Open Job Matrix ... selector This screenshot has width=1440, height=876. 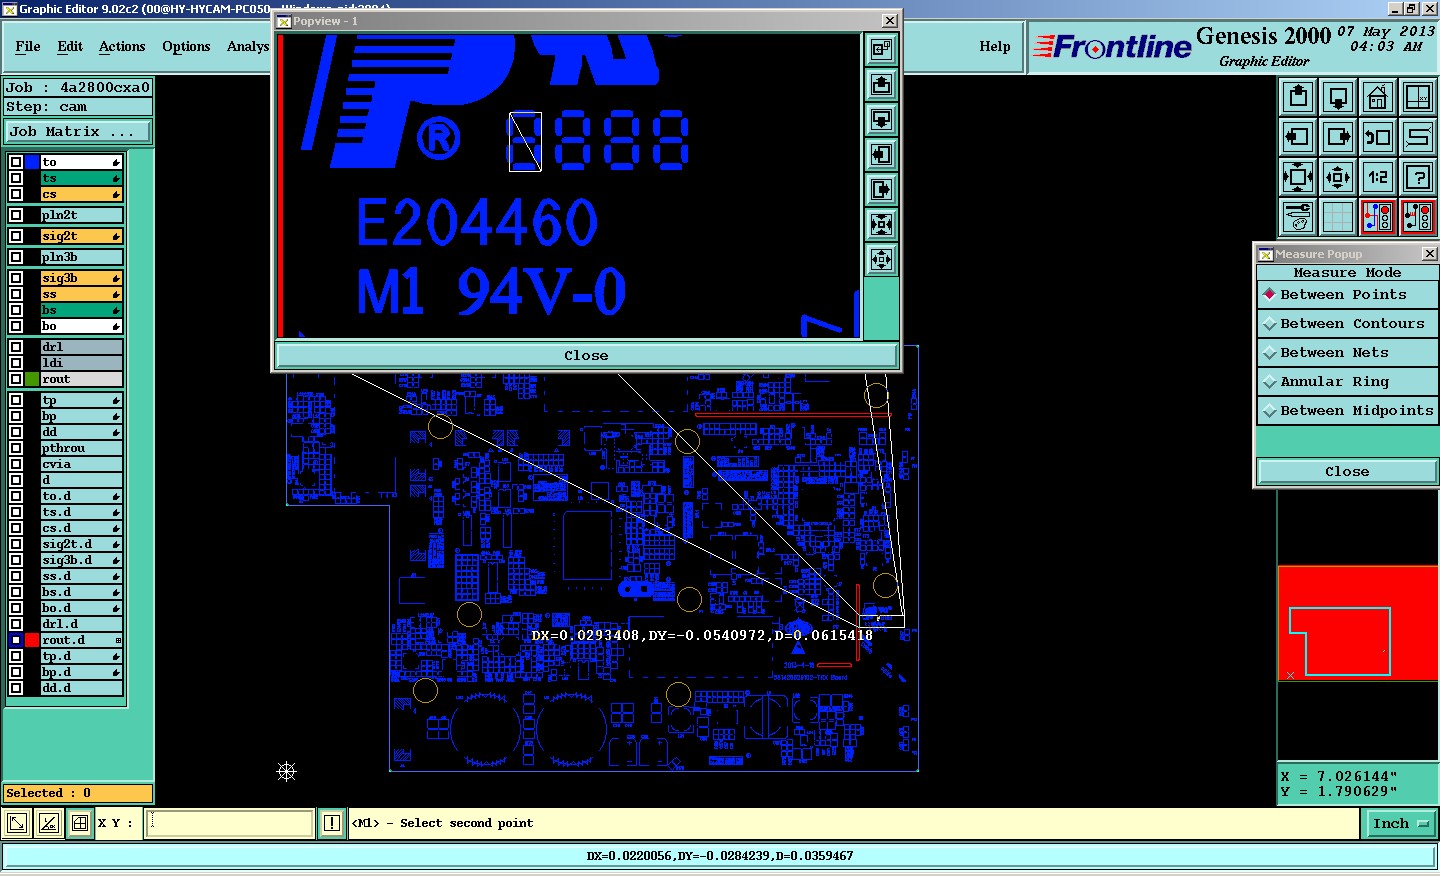point(78,132)
